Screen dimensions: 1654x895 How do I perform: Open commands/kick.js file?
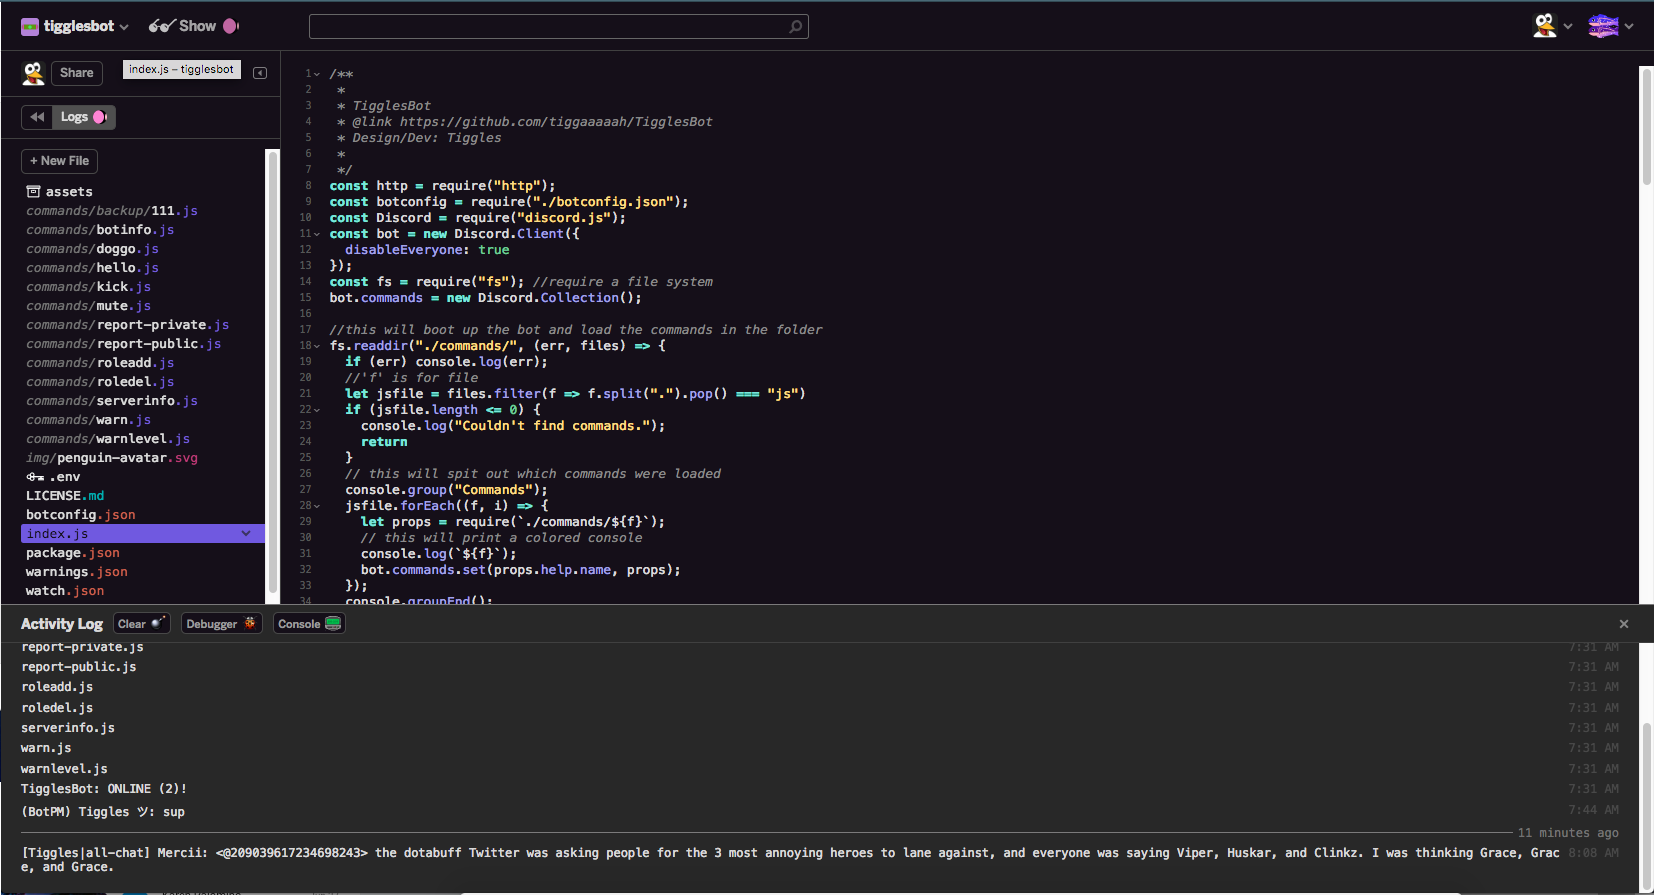(x=88, y=287)
